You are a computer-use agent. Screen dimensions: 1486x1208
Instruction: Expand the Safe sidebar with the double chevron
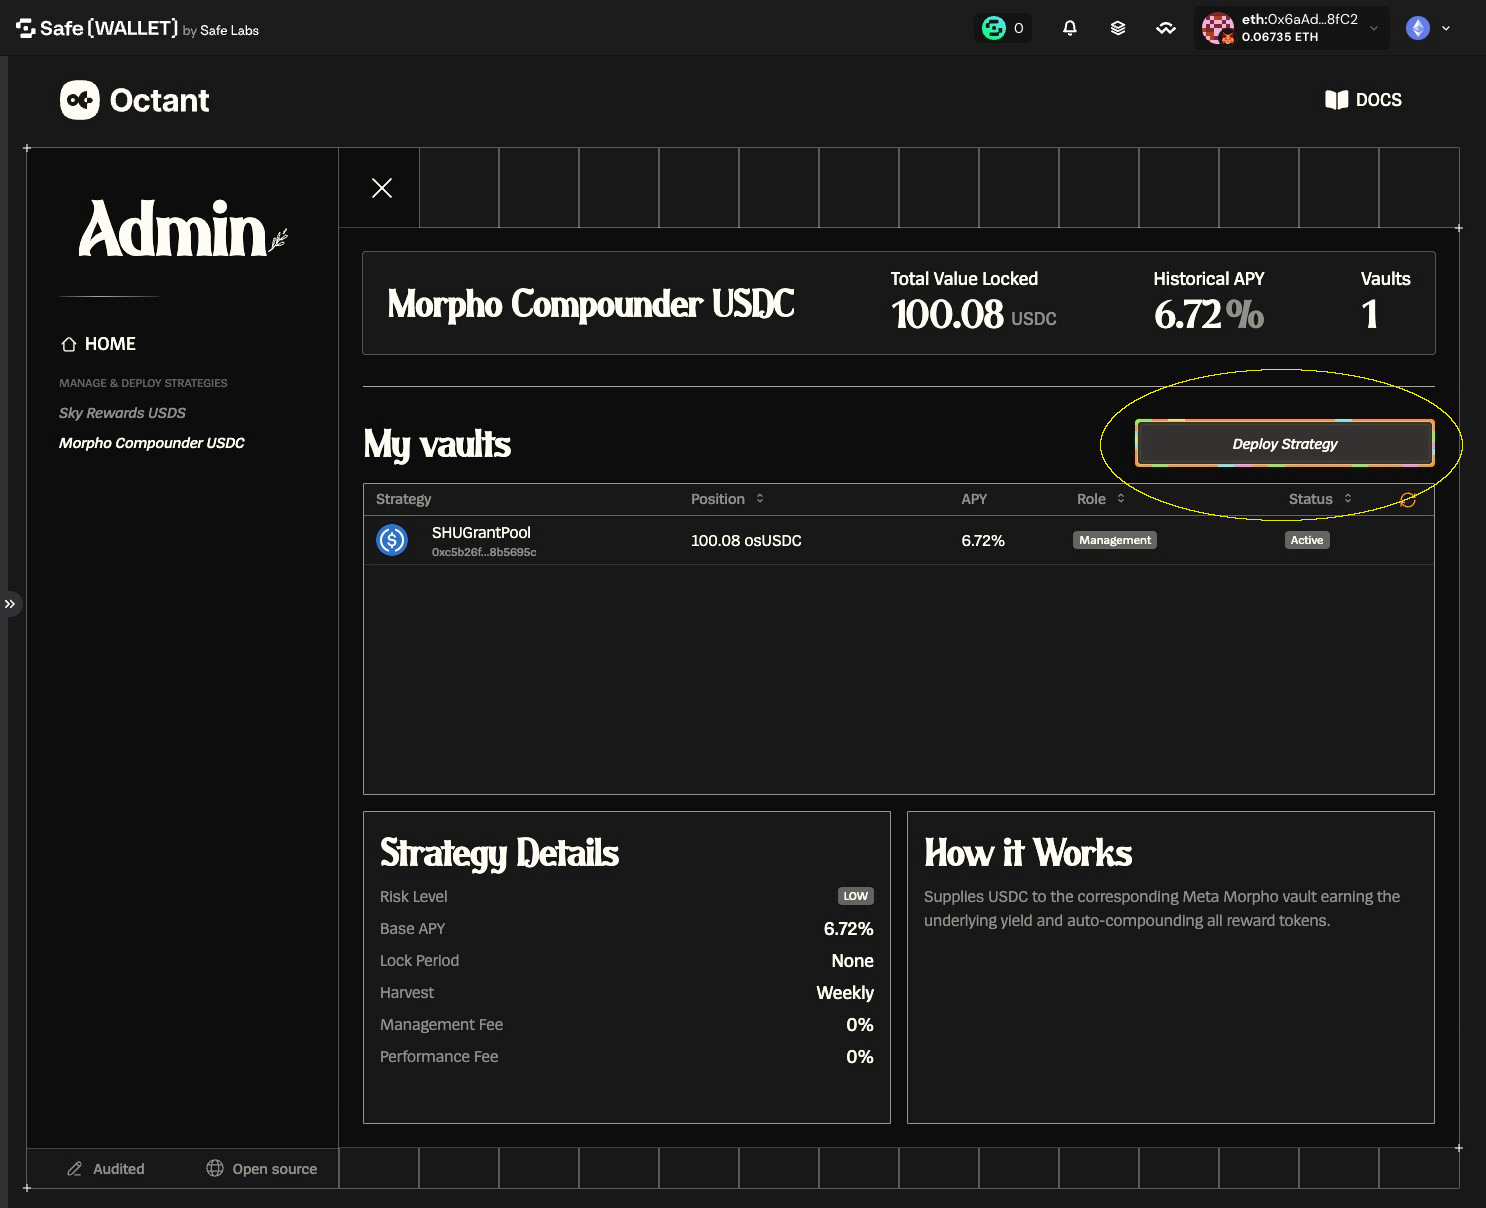[10, 604]
